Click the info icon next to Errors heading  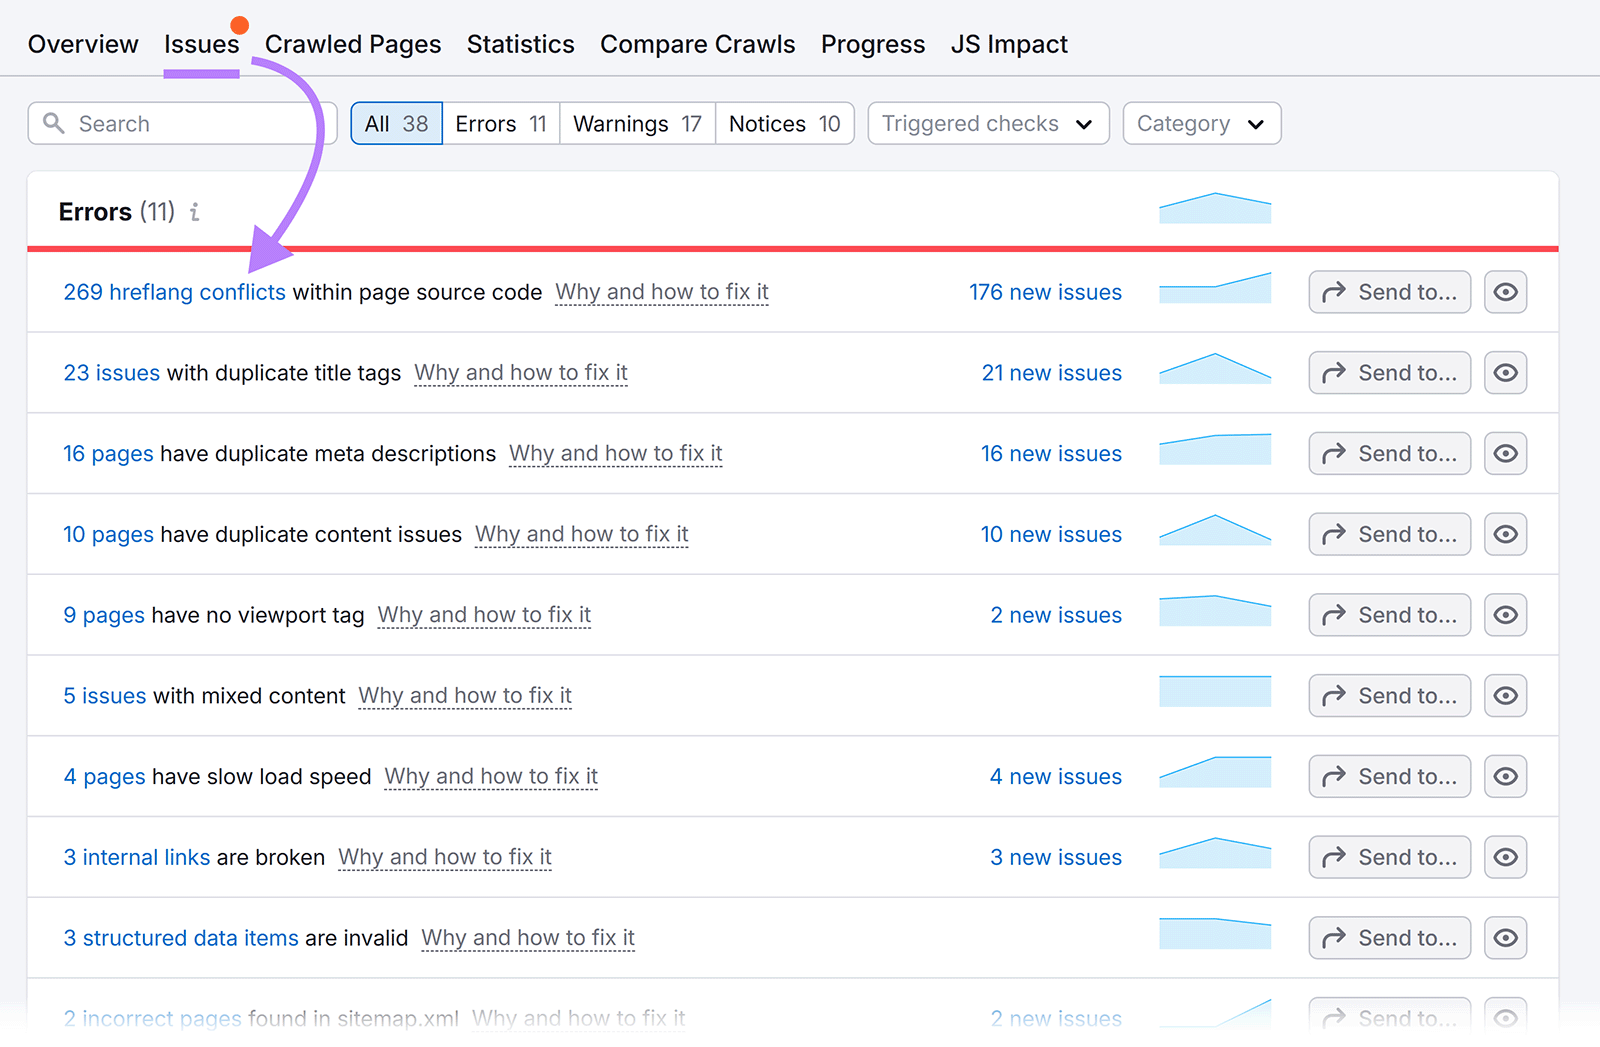pos(194,212)
